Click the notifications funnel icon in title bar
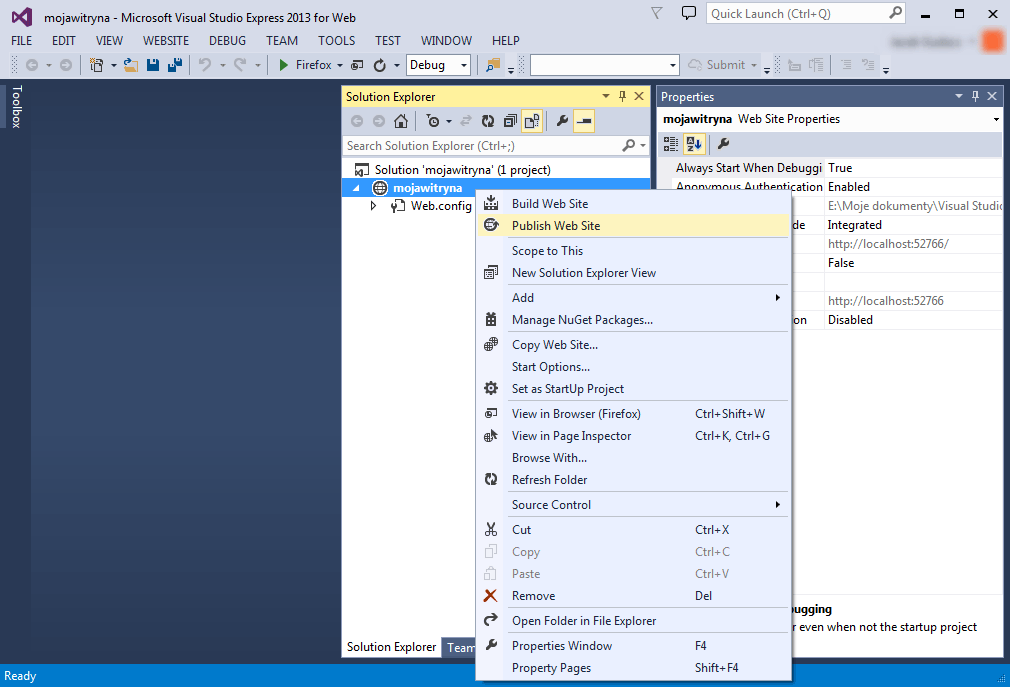 (656, 14)
